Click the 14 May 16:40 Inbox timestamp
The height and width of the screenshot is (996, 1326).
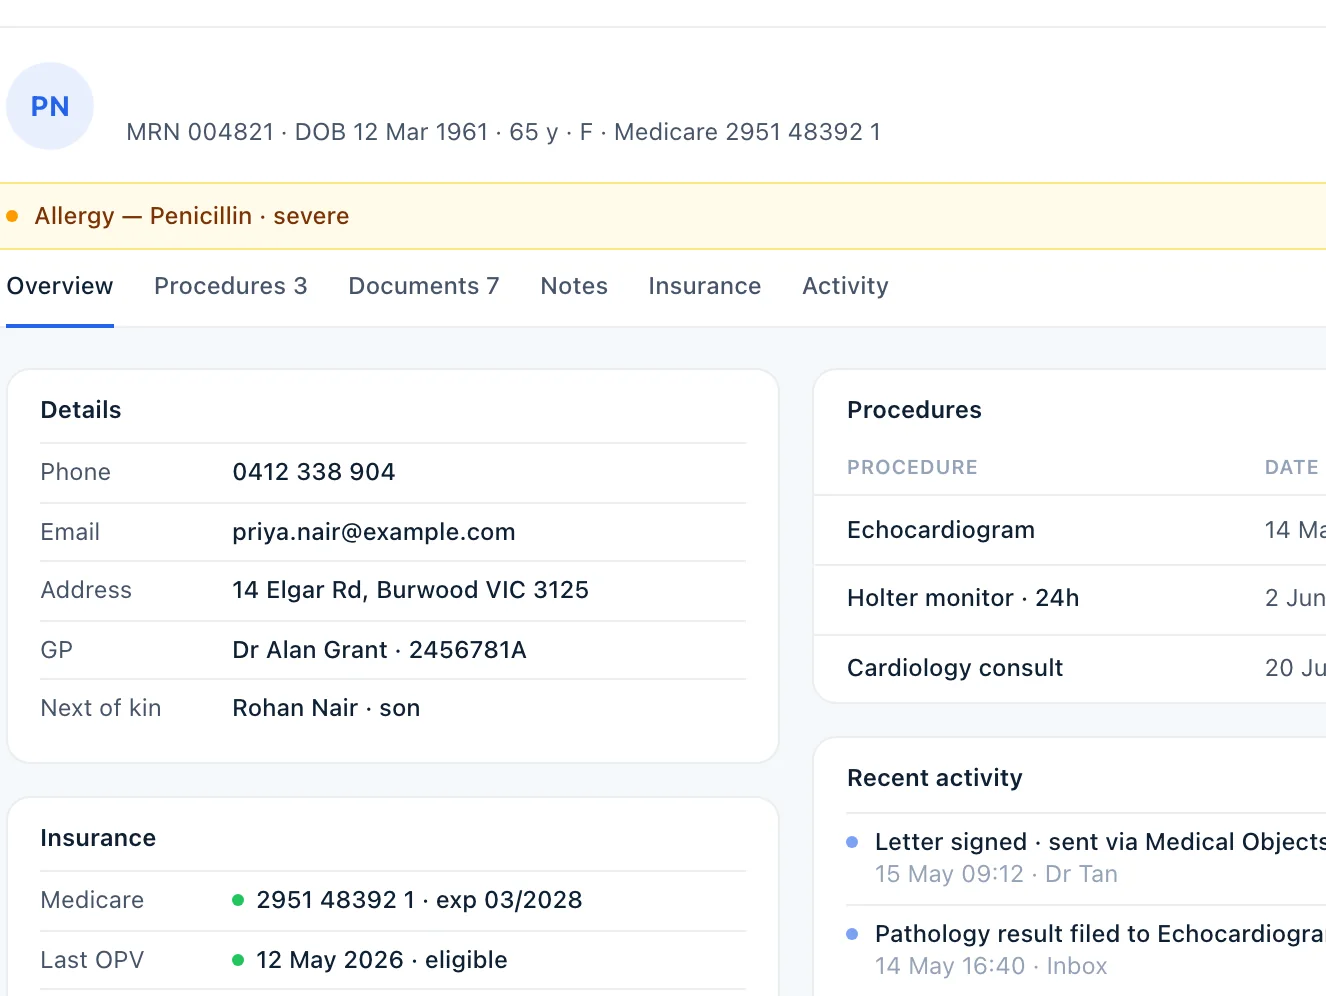(991, 966)
